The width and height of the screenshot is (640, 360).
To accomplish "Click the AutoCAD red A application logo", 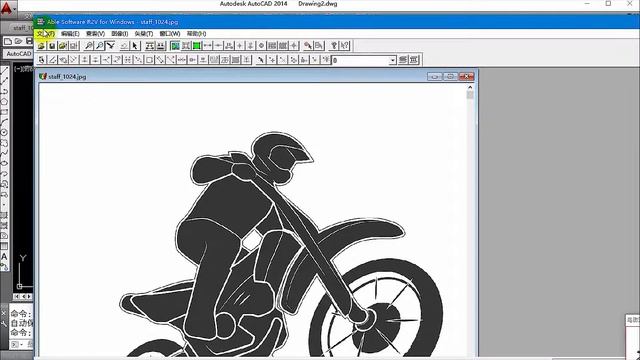I will pyautogui.click(x=7, y=7).
